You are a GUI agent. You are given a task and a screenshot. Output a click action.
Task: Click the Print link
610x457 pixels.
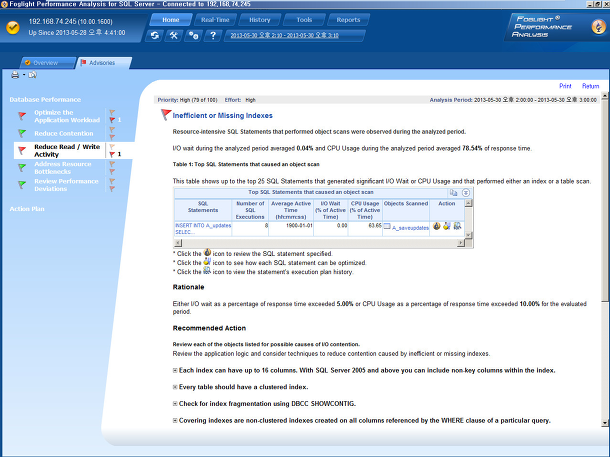pos(565,86)
